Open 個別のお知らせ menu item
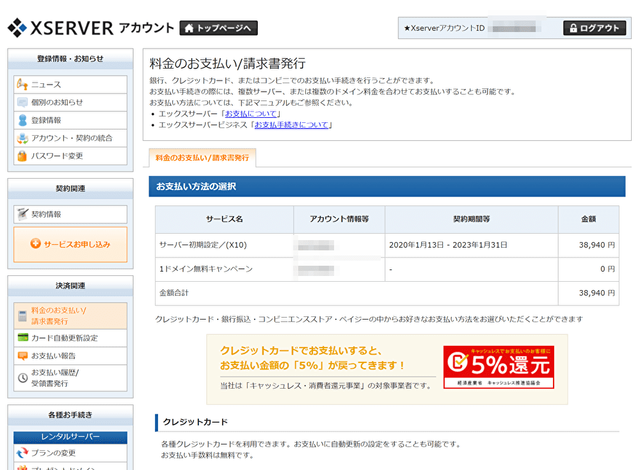640x470 pixels. point(70,102)
